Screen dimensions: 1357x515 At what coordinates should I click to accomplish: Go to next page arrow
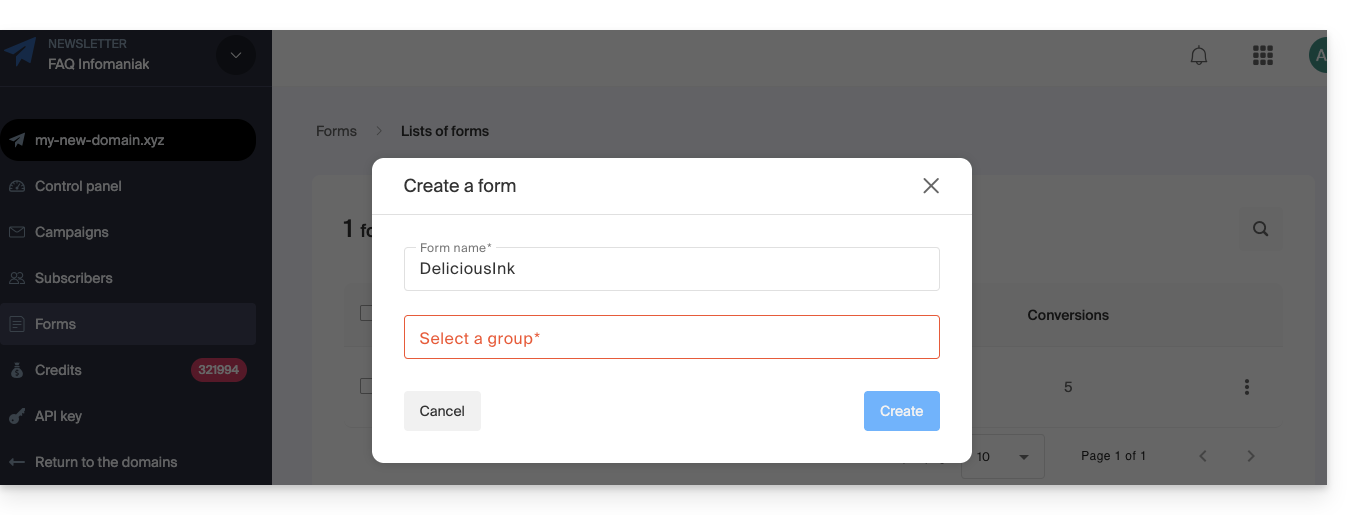pyautogui.click(x=1250, y=456)
